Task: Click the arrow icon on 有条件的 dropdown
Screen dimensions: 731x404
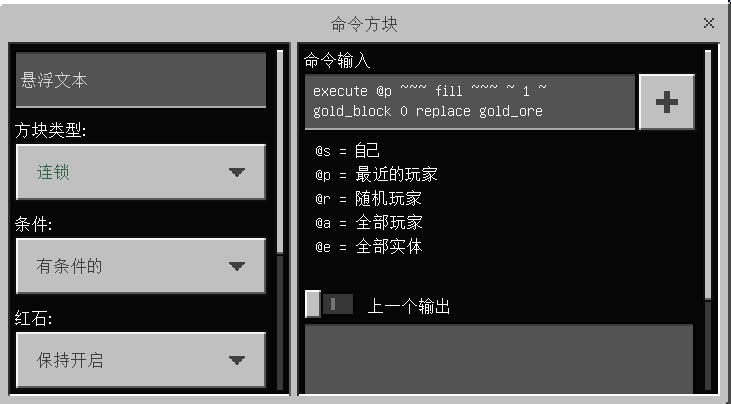Action: (237, 266)
